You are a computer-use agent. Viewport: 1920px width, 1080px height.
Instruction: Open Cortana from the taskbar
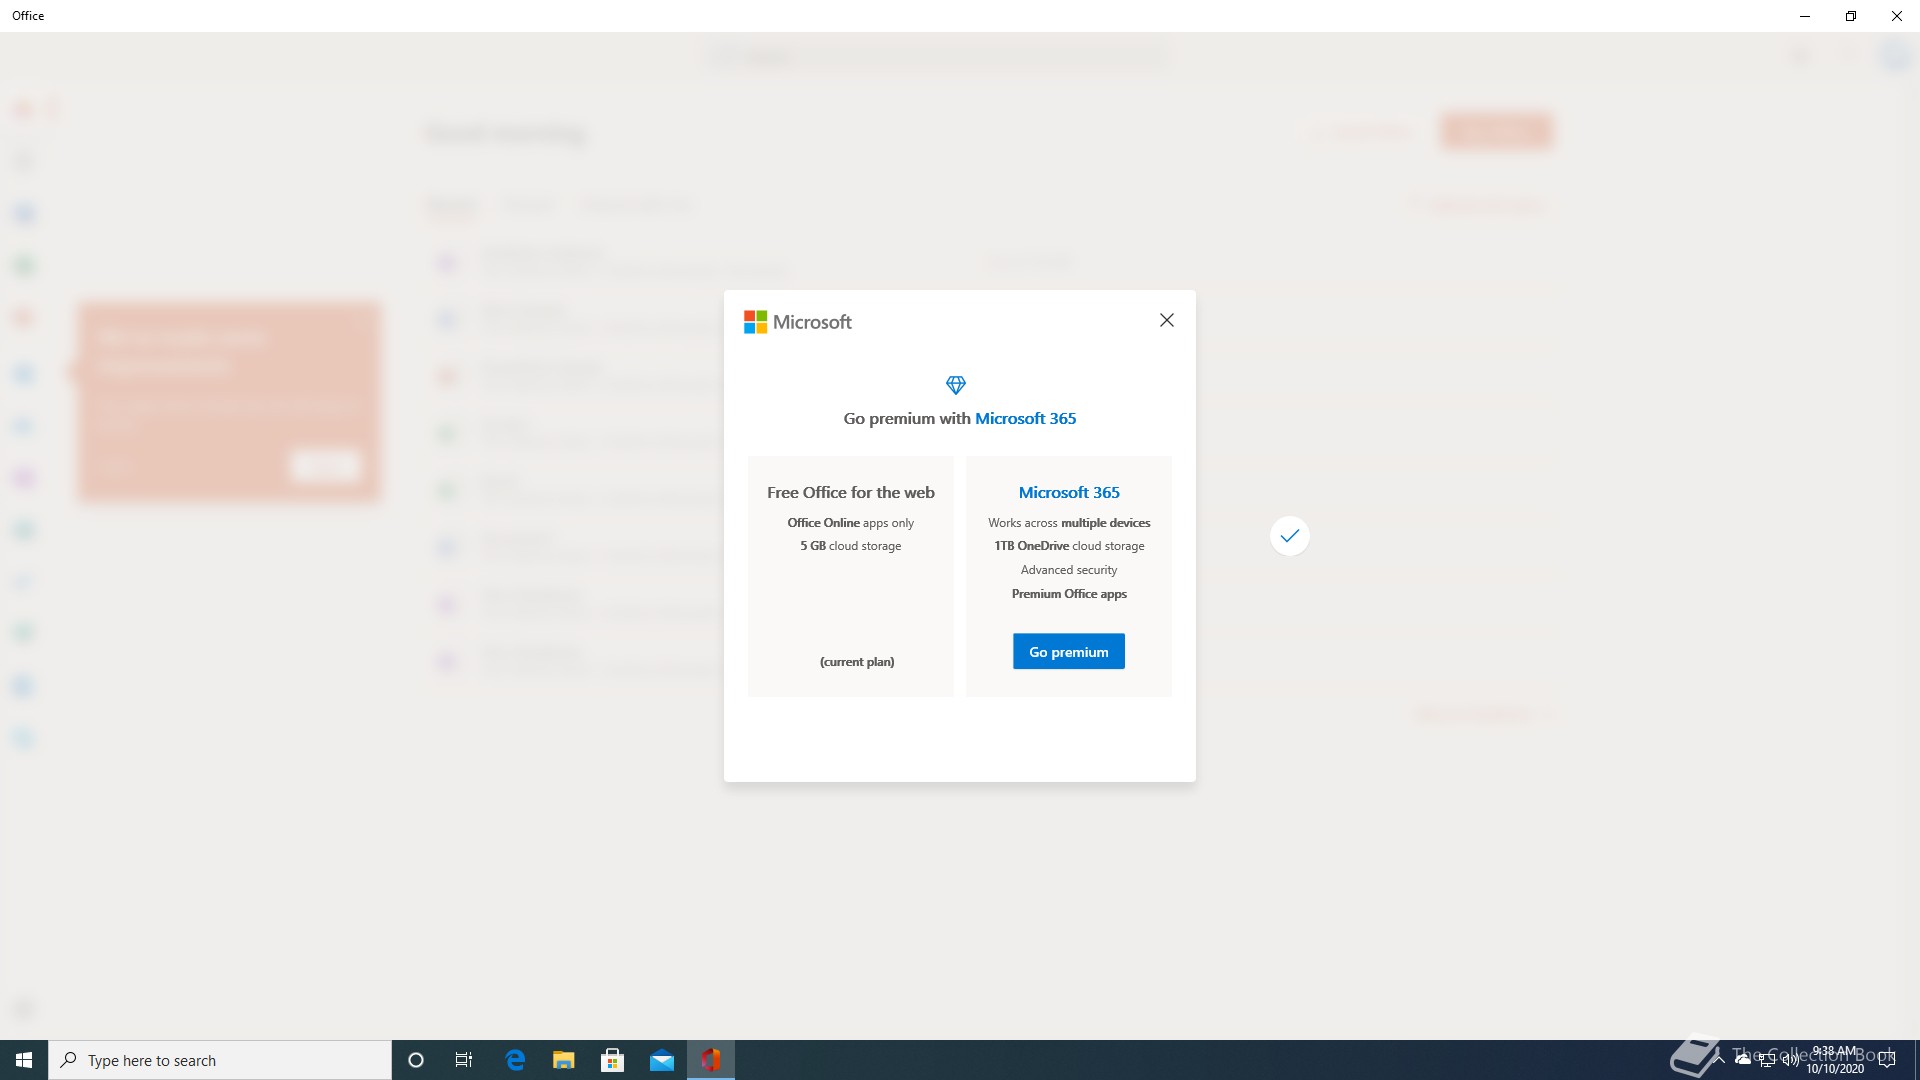pyautogui.click(x=416, y=1060)
